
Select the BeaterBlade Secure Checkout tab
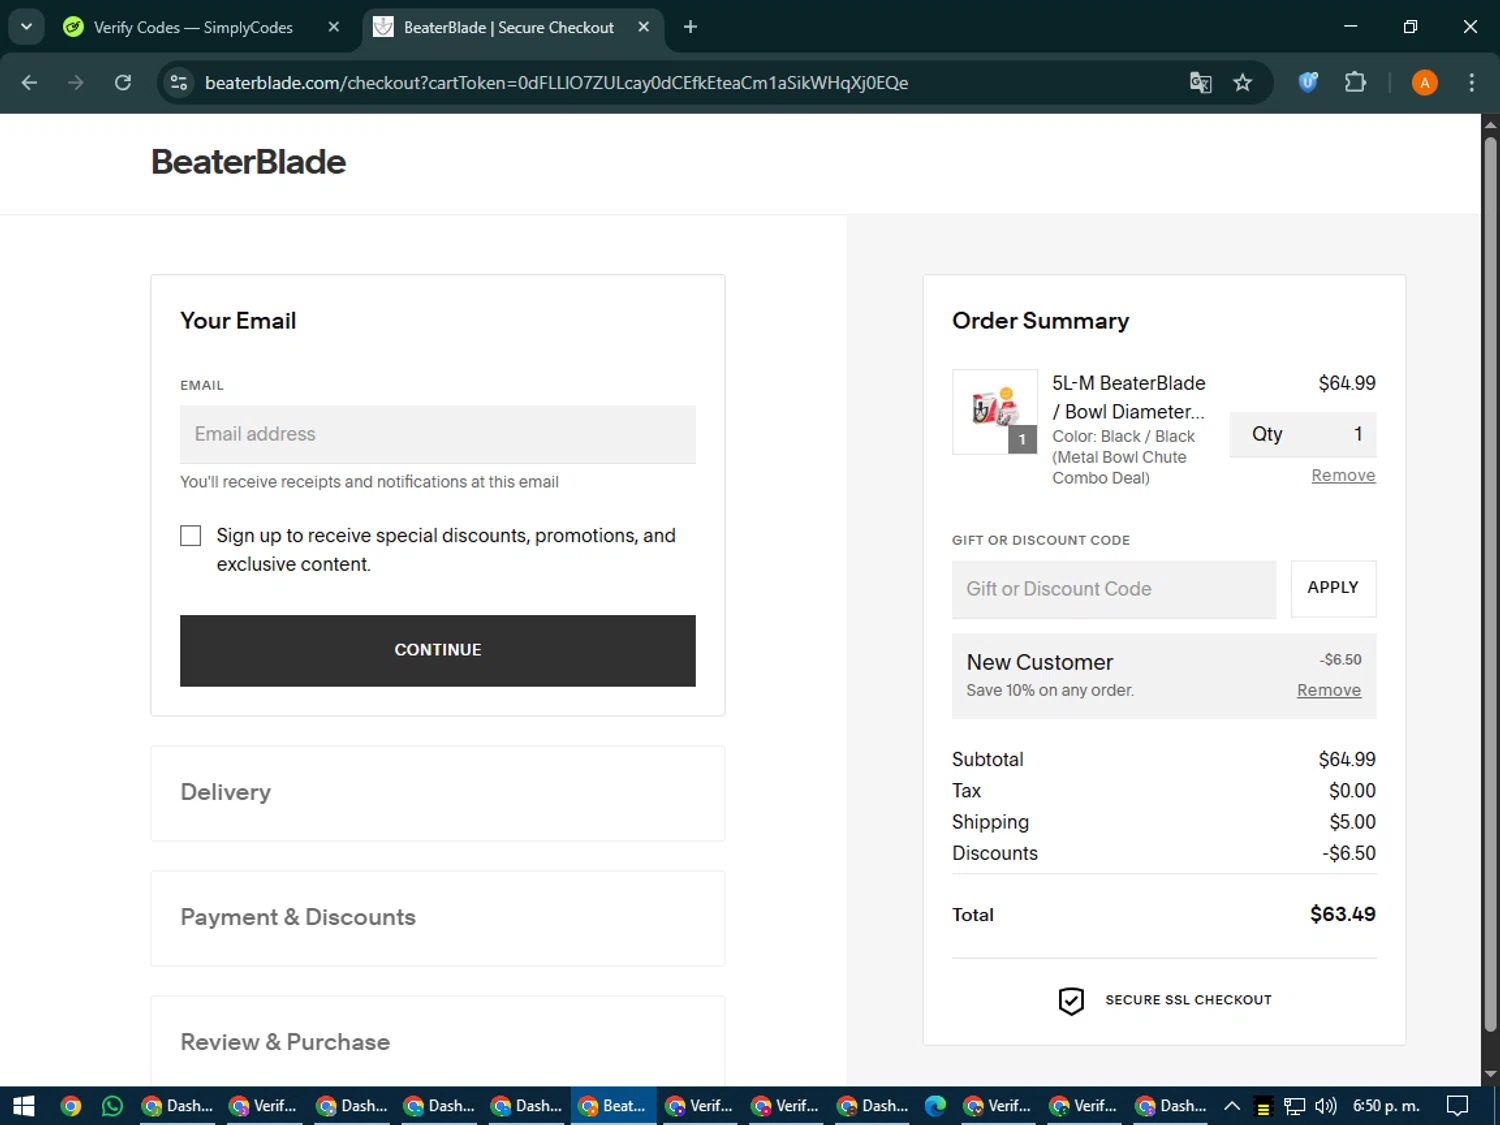pyautogui.click(x=508, y=27)
